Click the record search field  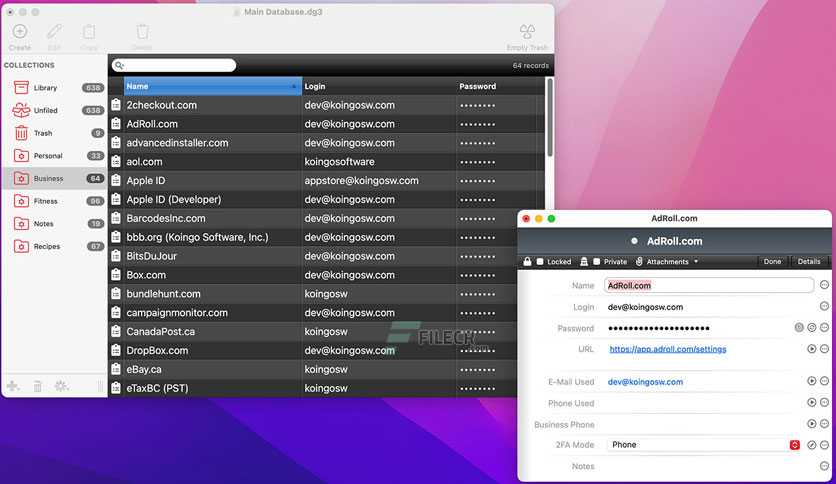(174, 65)
